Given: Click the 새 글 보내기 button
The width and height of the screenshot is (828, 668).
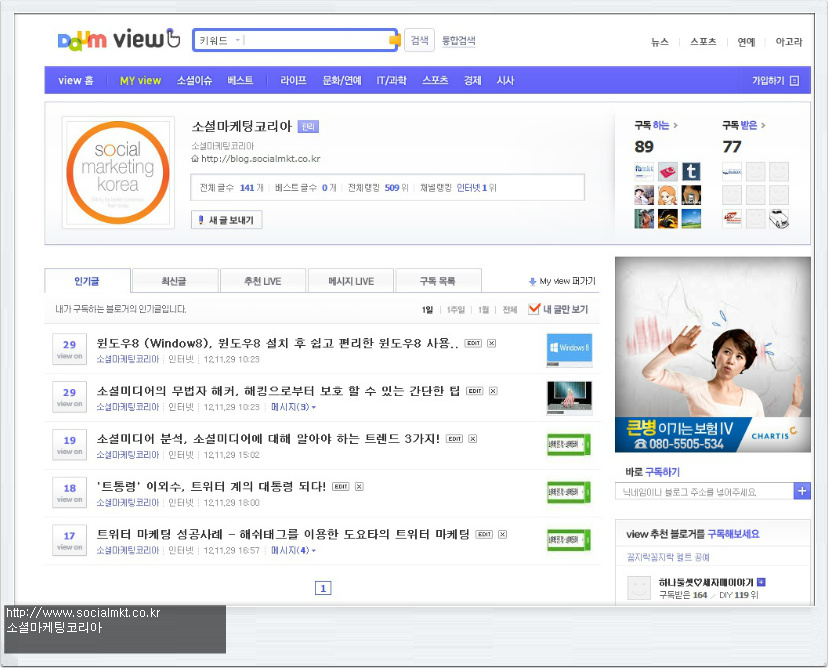Looking at the screenshot, I should 227,220.
